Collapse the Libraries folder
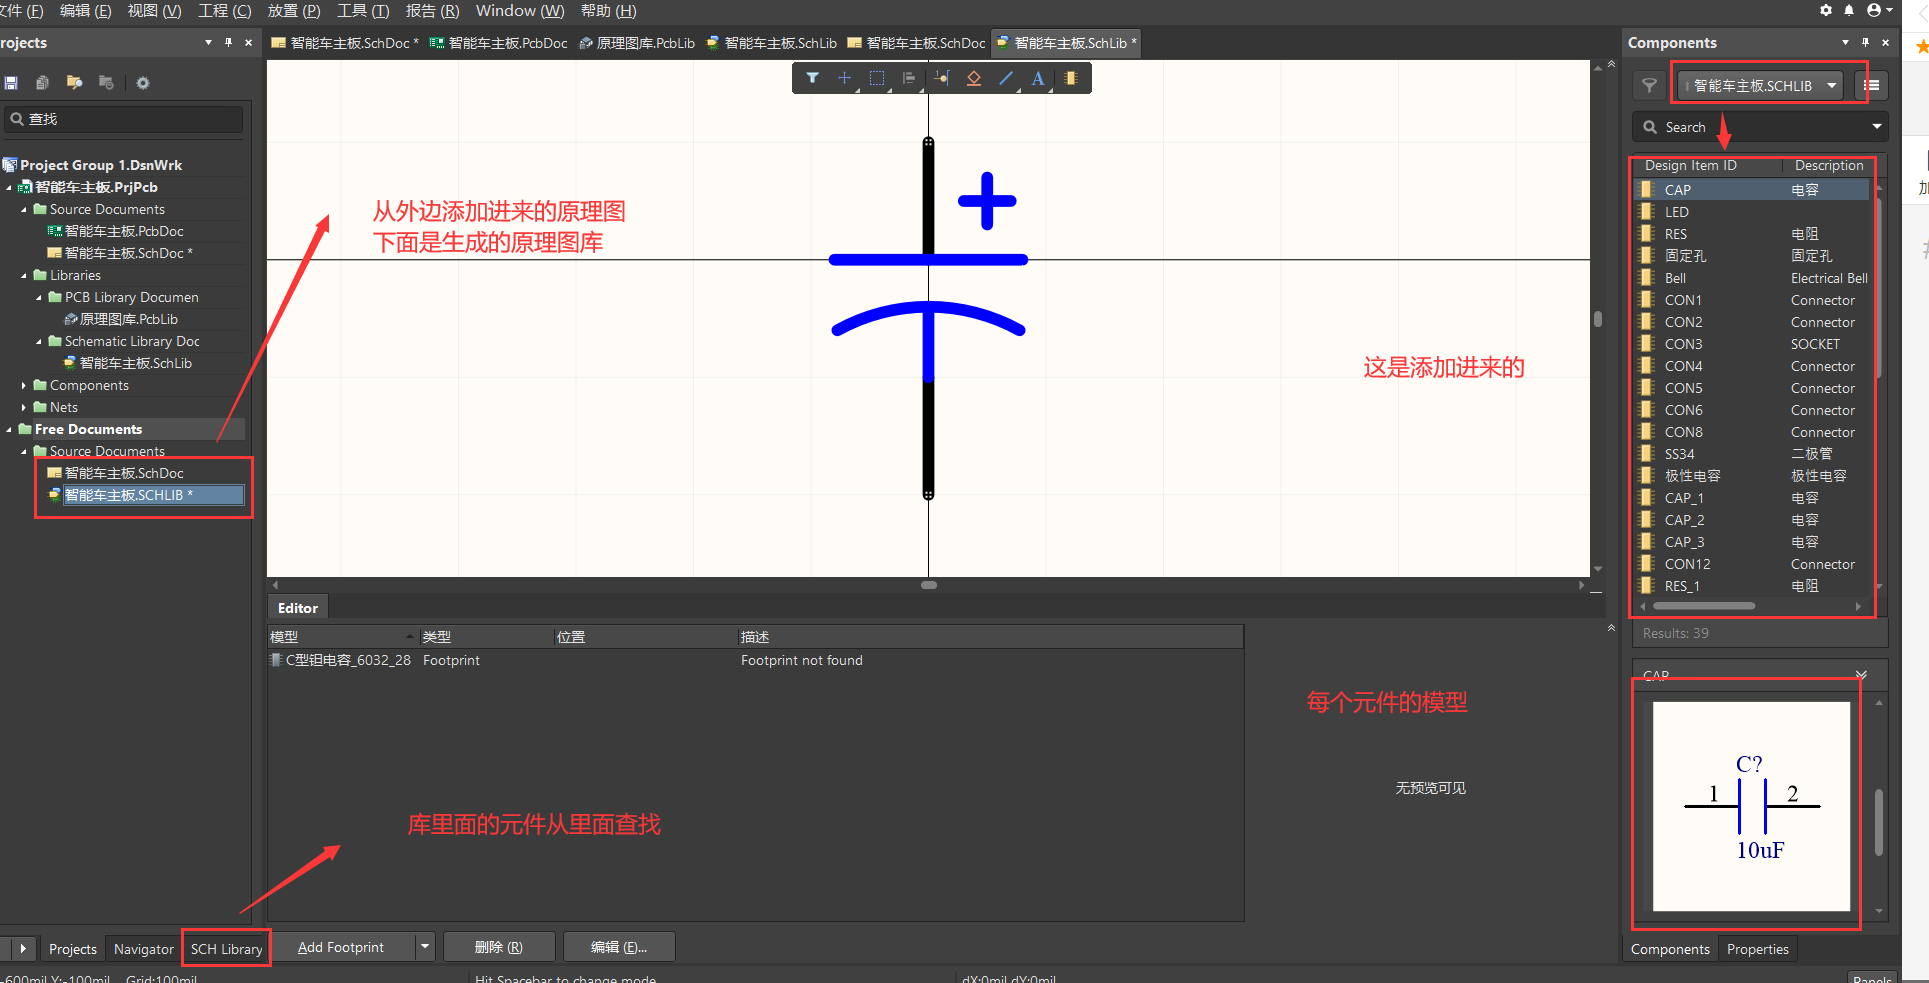1929x983 pixels. [24, 275]
